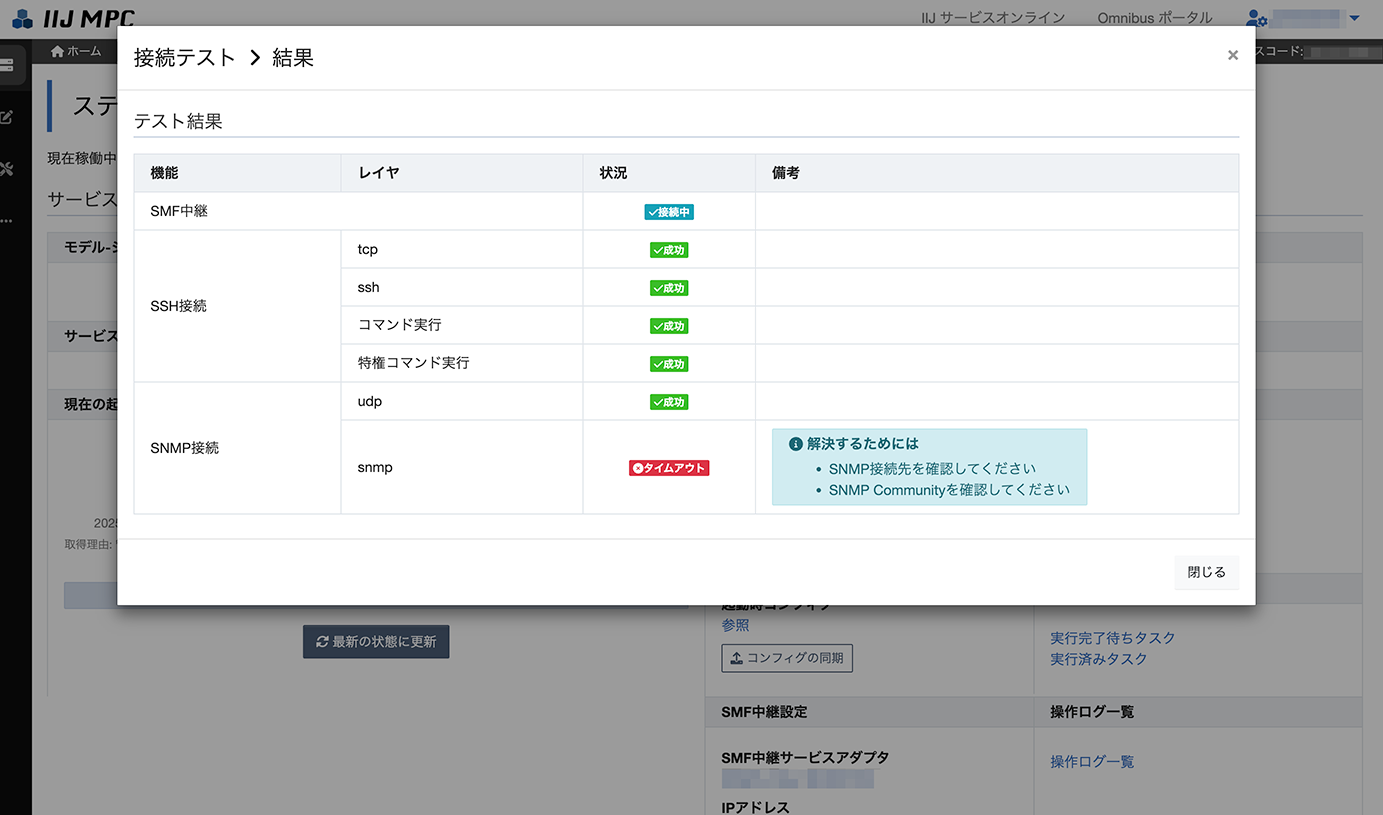The image size is (1383, 815).
Task: Open the 実行完了待ちタスク link
Action: click(1112, 638)
